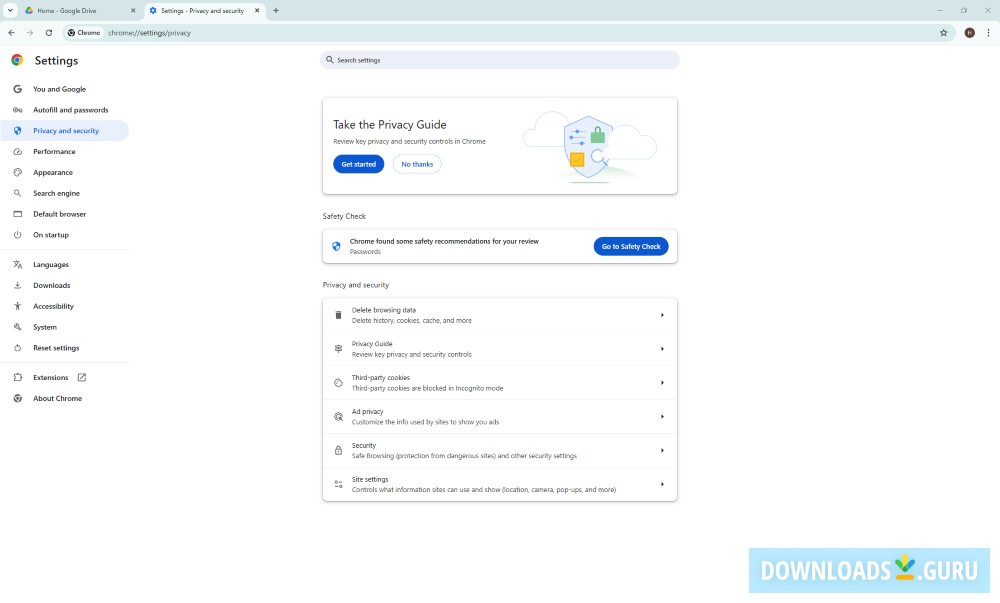Expand the Security row chevron
The image size is (1000, 603).
click(x=662, y=450)
